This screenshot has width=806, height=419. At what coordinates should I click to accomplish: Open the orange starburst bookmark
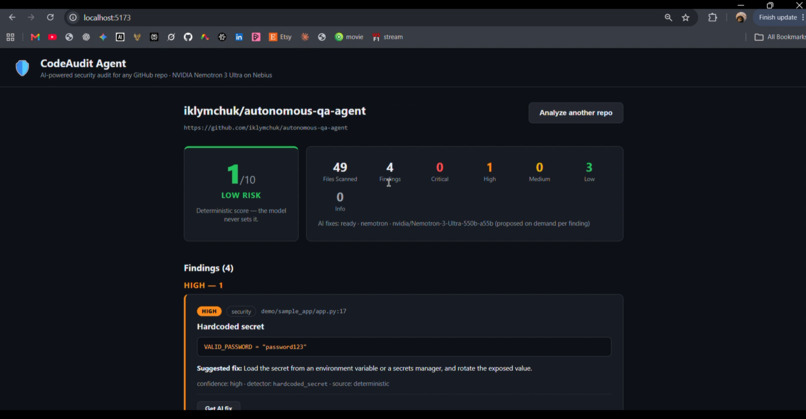(x=305, y=37)
